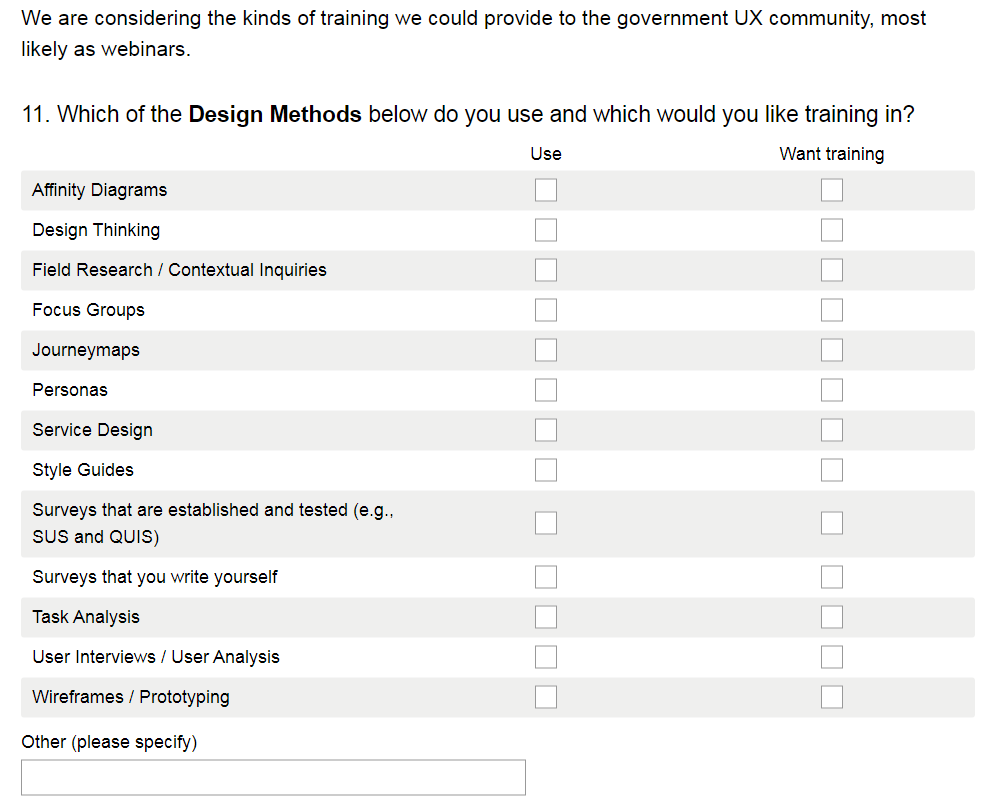Tick Want training for established and tested surveys
Screen dimensions: 993x807
[x=831, y=523]
